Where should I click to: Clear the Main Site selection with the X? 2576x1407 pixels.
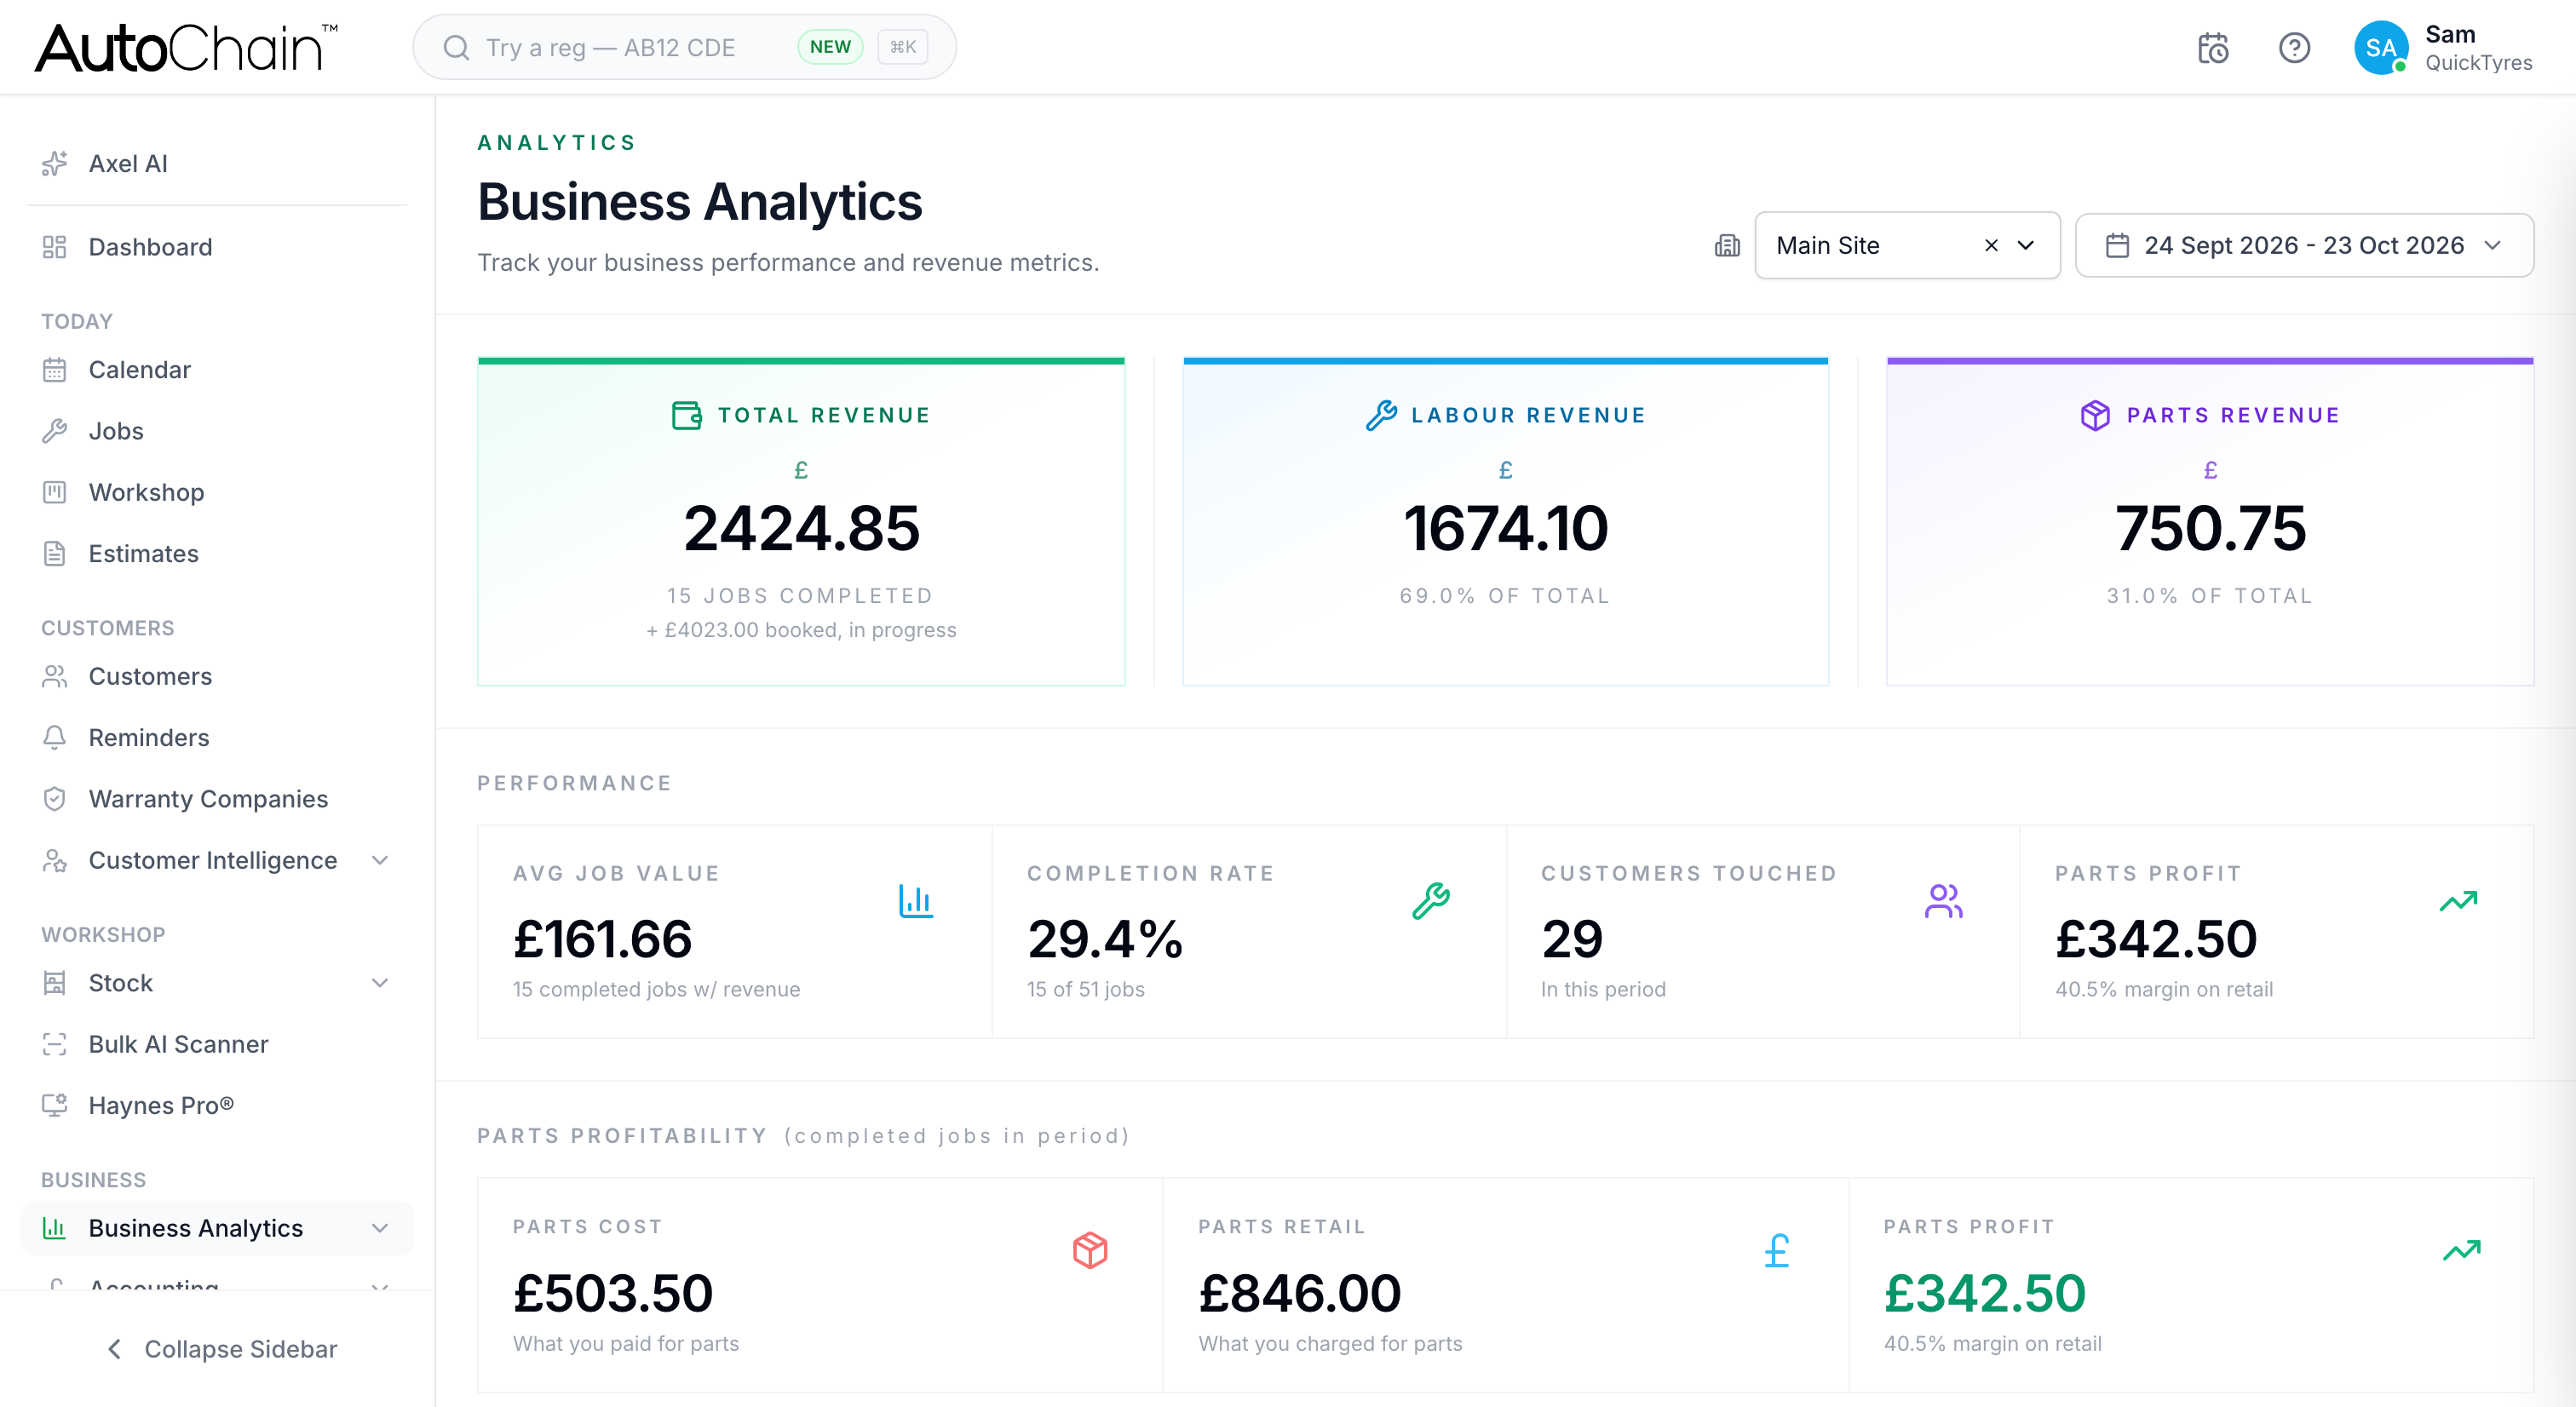(1991, 245)
